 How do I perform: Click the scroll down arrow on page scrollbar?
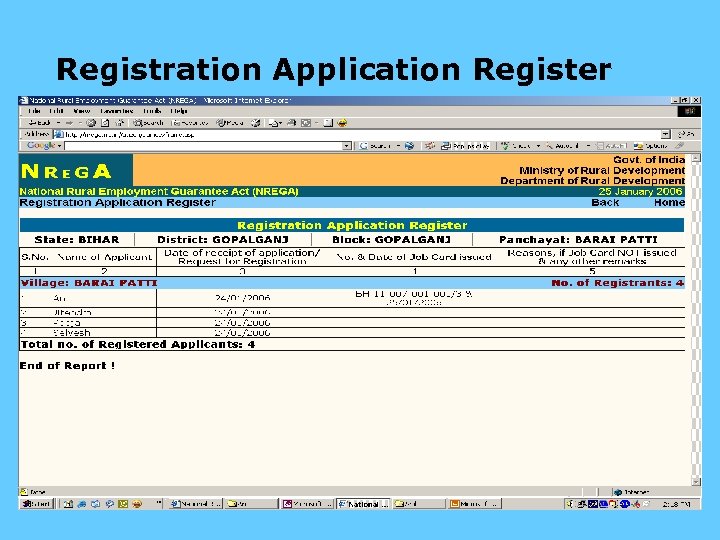[696, 482]
